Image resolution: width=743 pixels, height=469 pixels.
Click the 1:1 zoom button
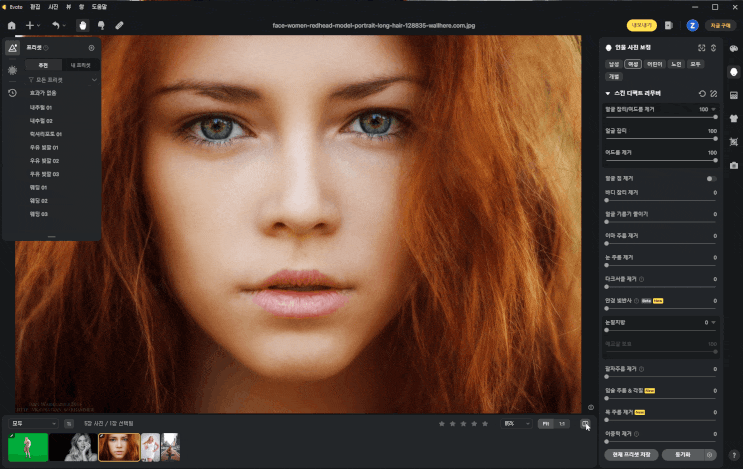[x=562, y=424]
